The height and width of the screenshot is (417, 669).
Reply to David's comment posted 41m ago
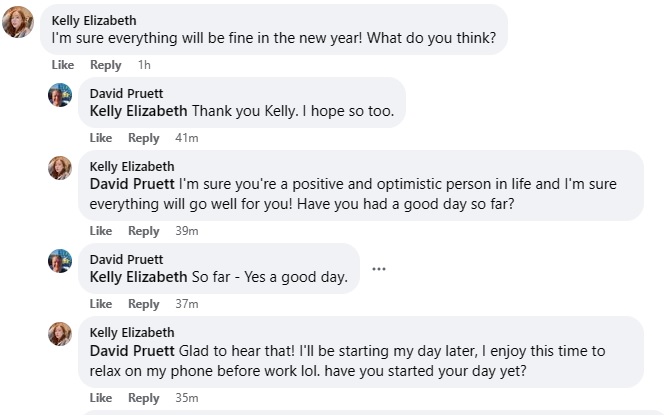pyautogui.click(x=143, y=138)
